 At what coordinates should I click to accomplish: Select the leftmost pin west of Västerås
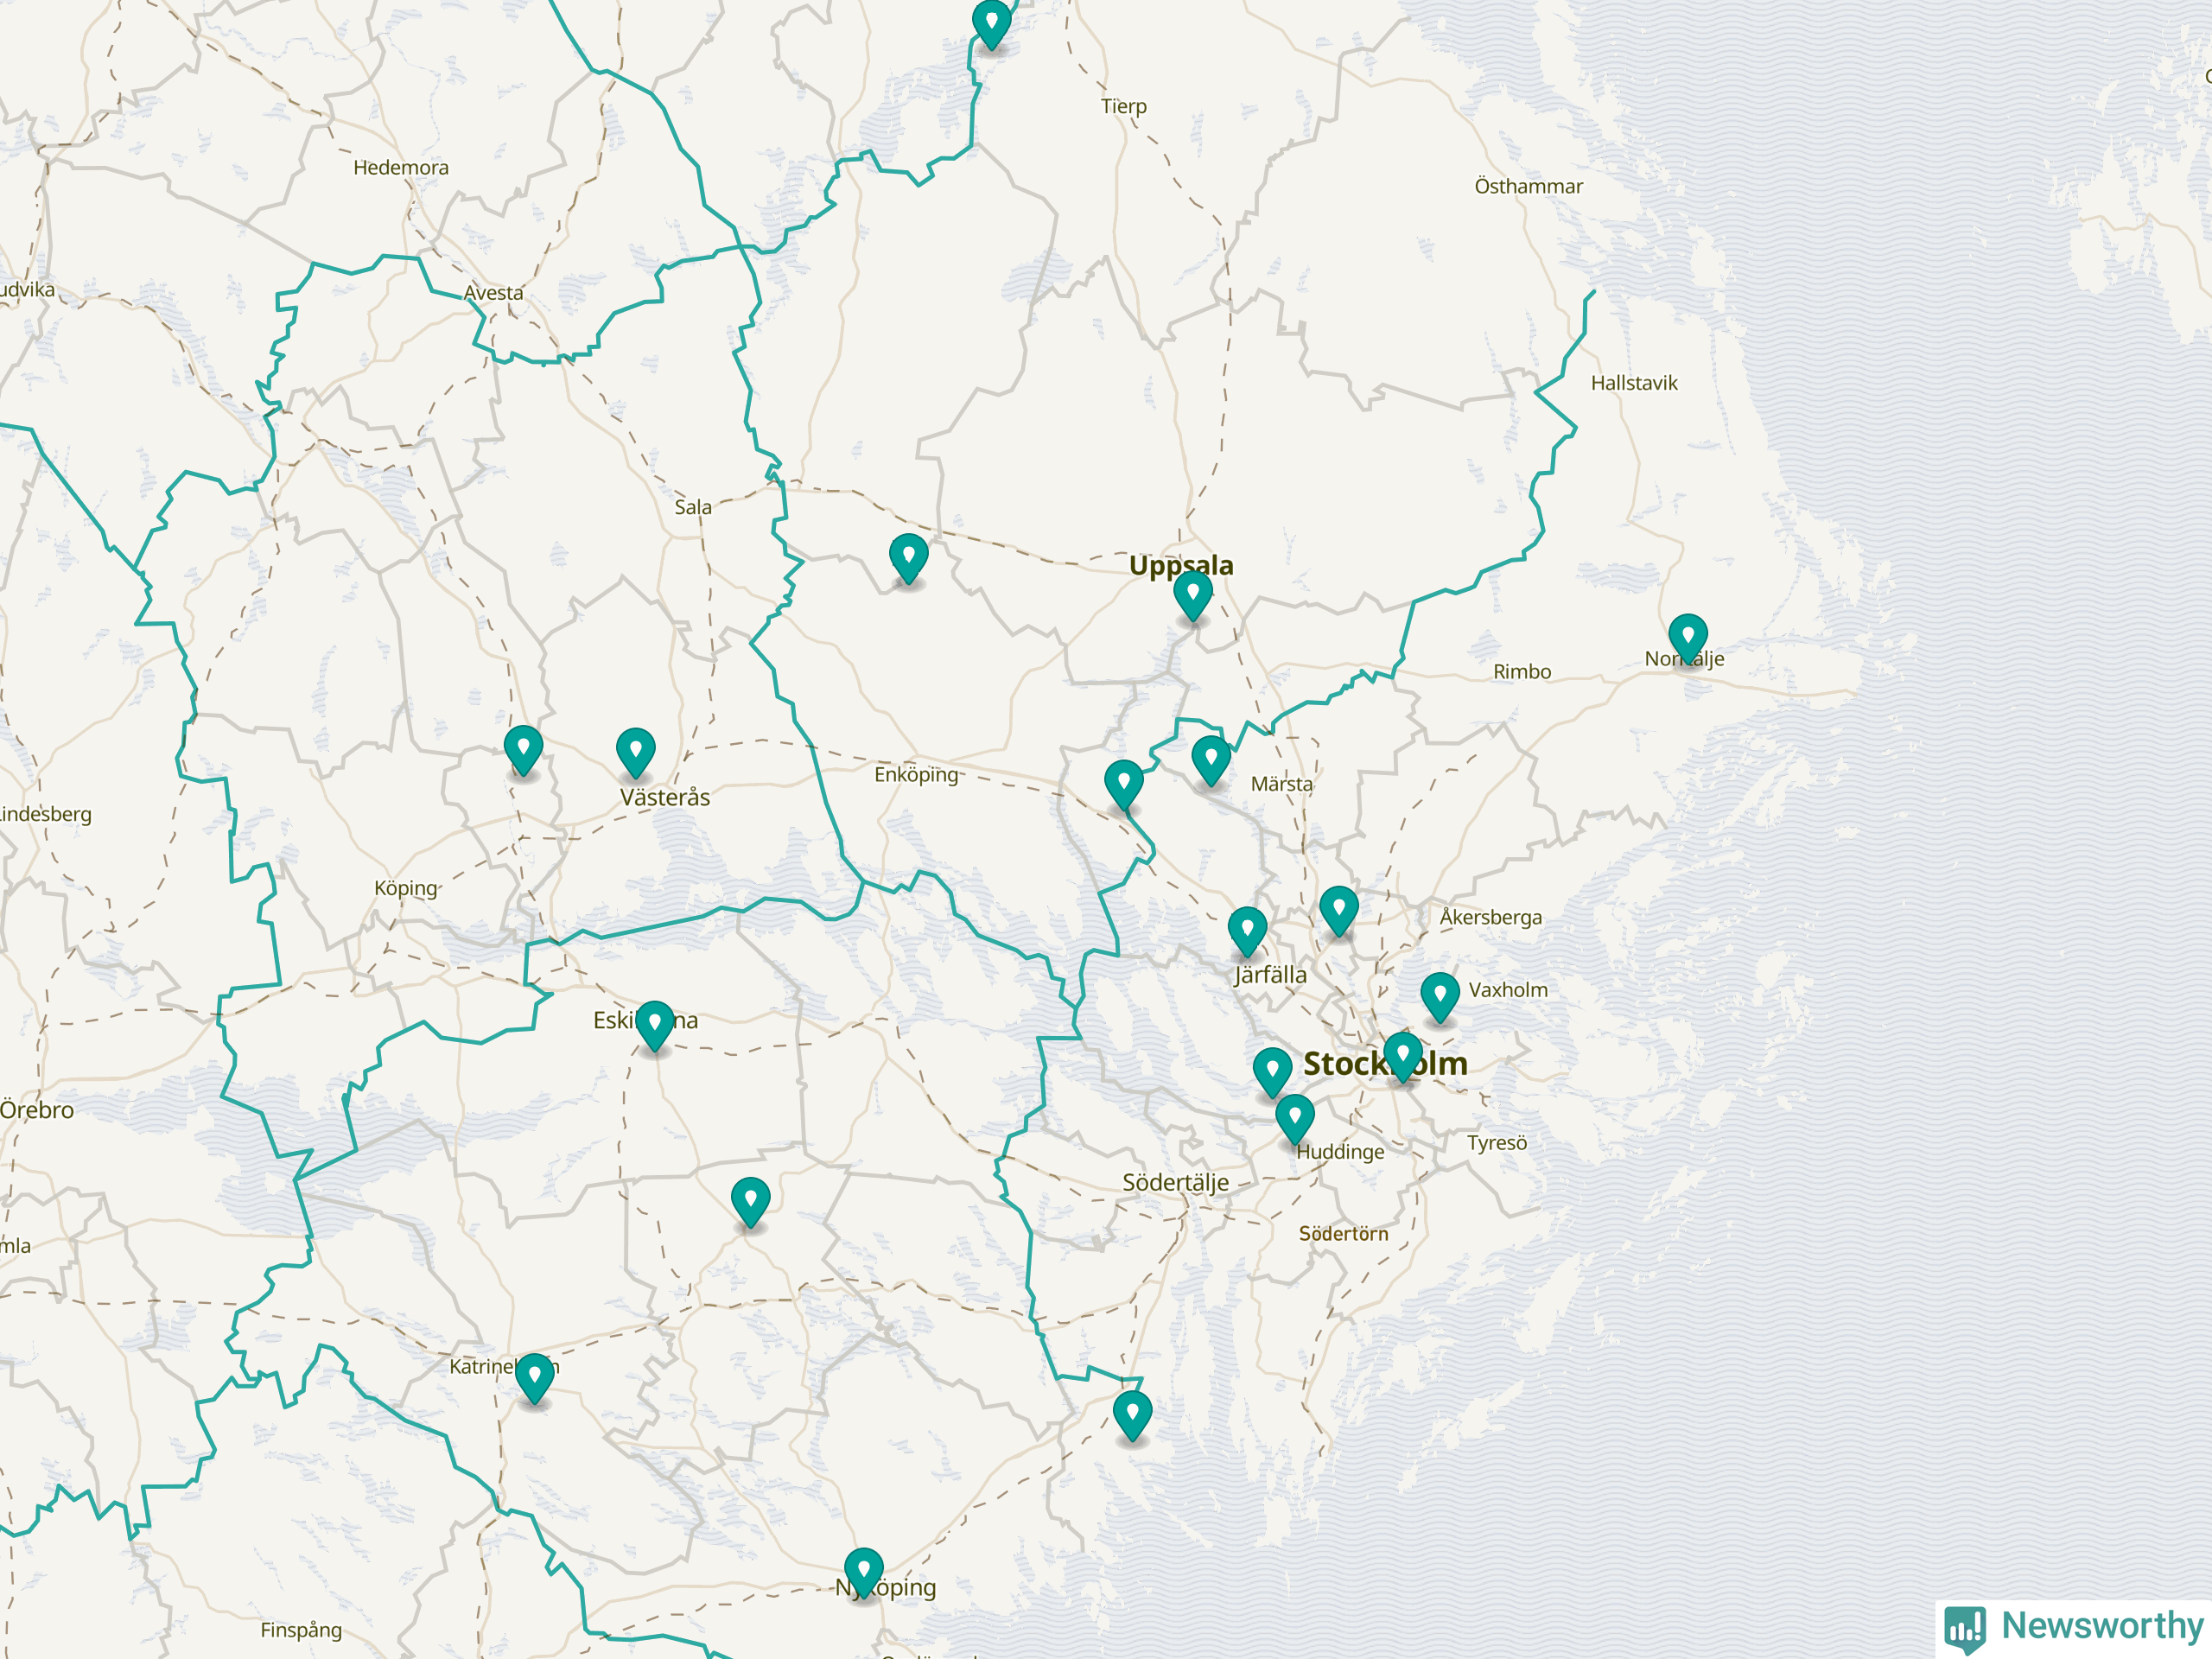click(x=523, y=749)
